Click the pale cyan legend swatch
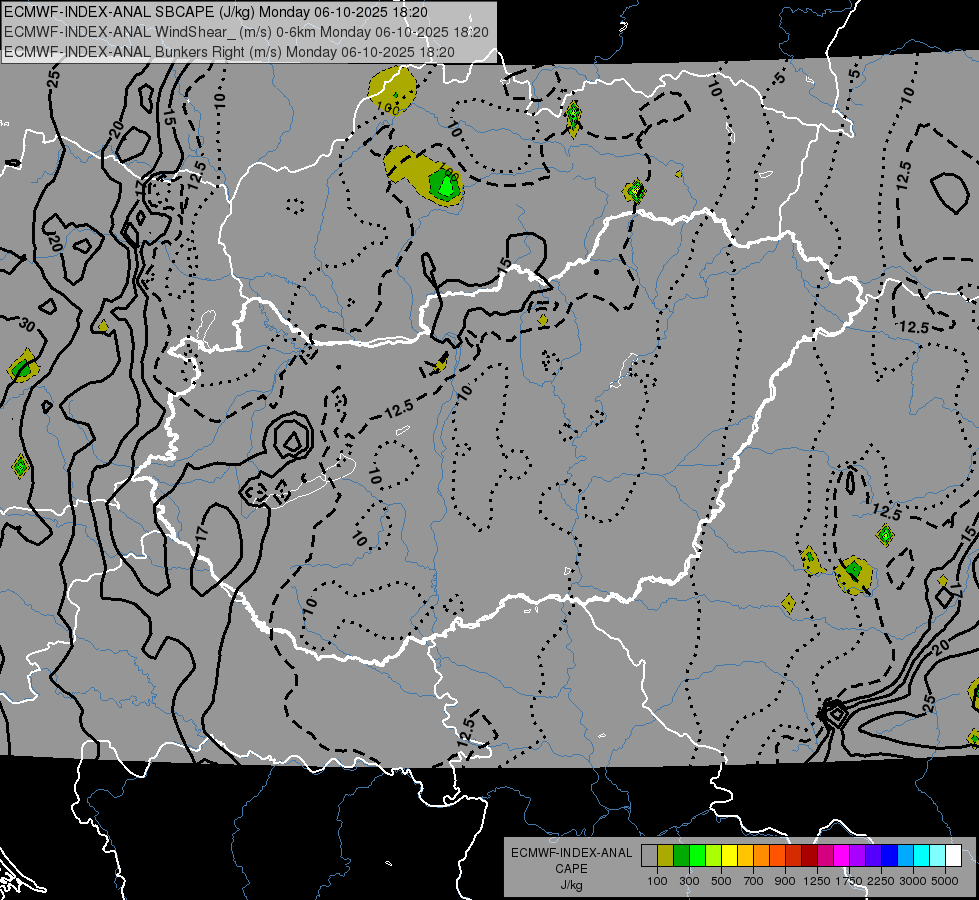This screenshot has height=900, width=979. point(938,856)
